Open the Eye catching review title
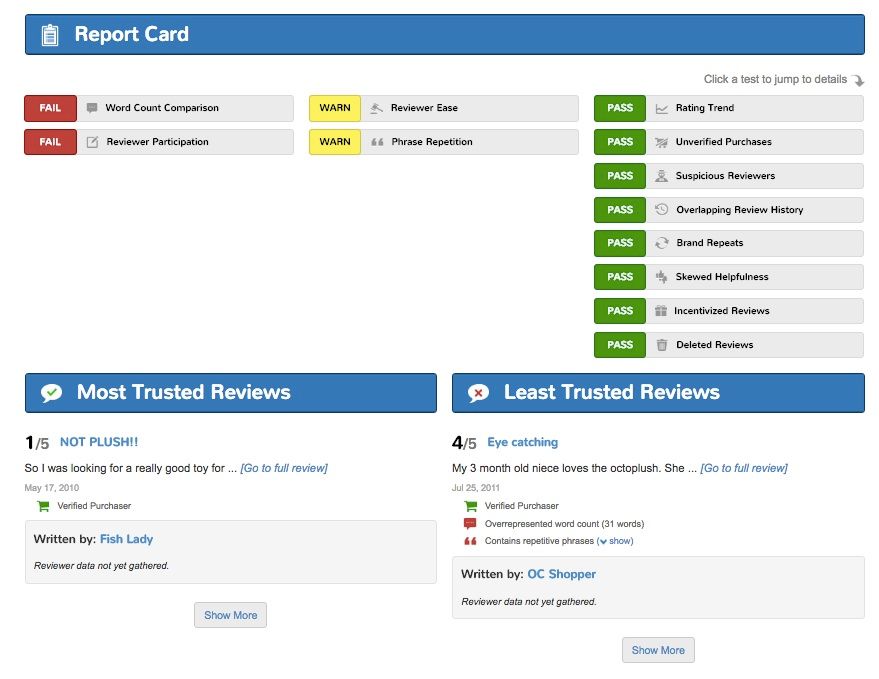The width and height of the screenshot is (879, 679). click(x=522, y=442)
